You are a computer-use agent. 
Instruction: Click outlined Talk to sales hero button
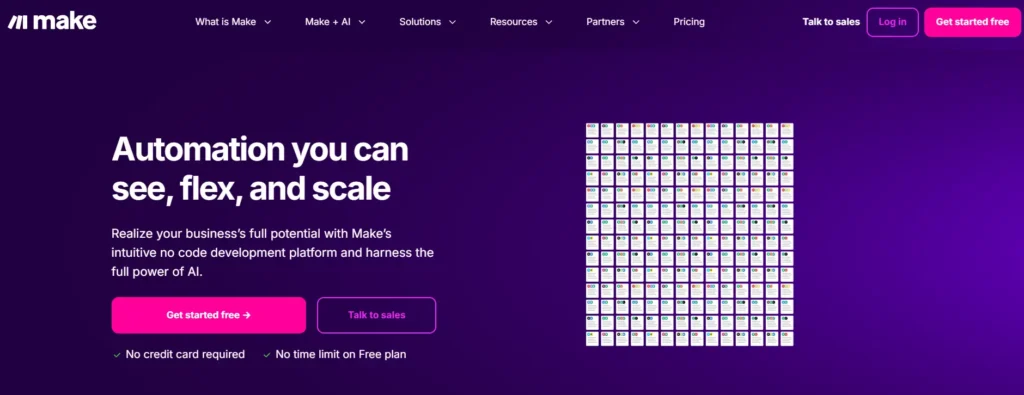coord(376,315)
